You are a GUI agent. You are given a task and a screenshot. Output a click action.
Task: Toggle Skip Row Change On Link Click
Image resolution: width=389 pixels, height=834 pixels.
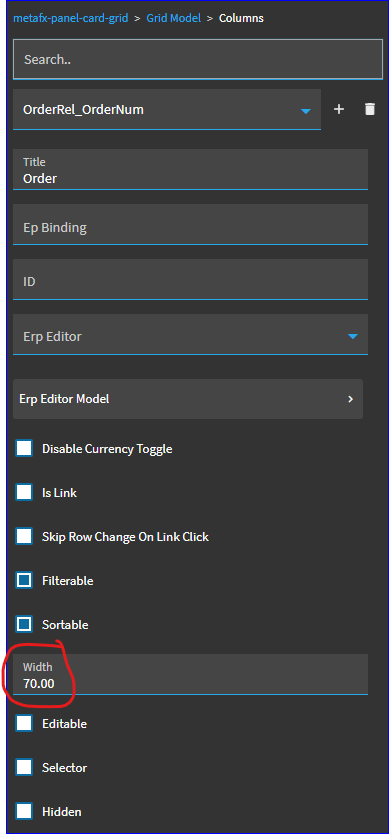click(24, 536)
